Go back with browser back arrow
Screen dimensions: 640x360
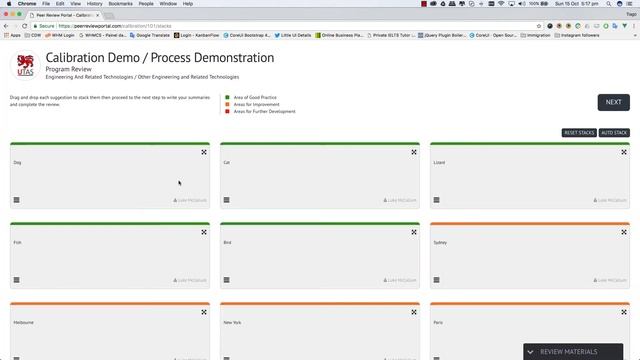click(x=6, y=26)
